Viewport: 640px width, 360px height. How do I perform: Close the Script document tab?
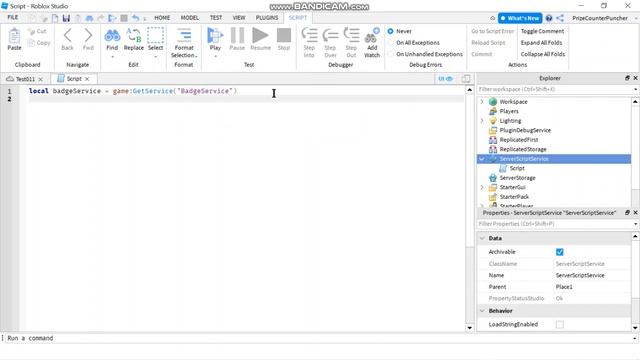pos(87,79)
